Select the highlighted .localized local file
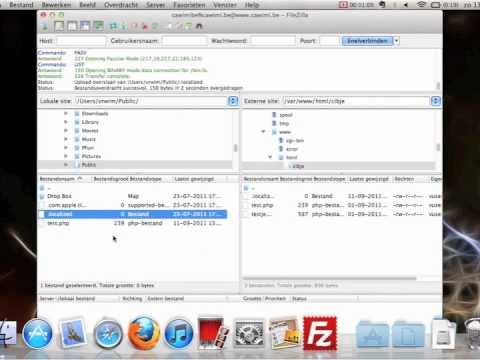 tap(133, 214)
